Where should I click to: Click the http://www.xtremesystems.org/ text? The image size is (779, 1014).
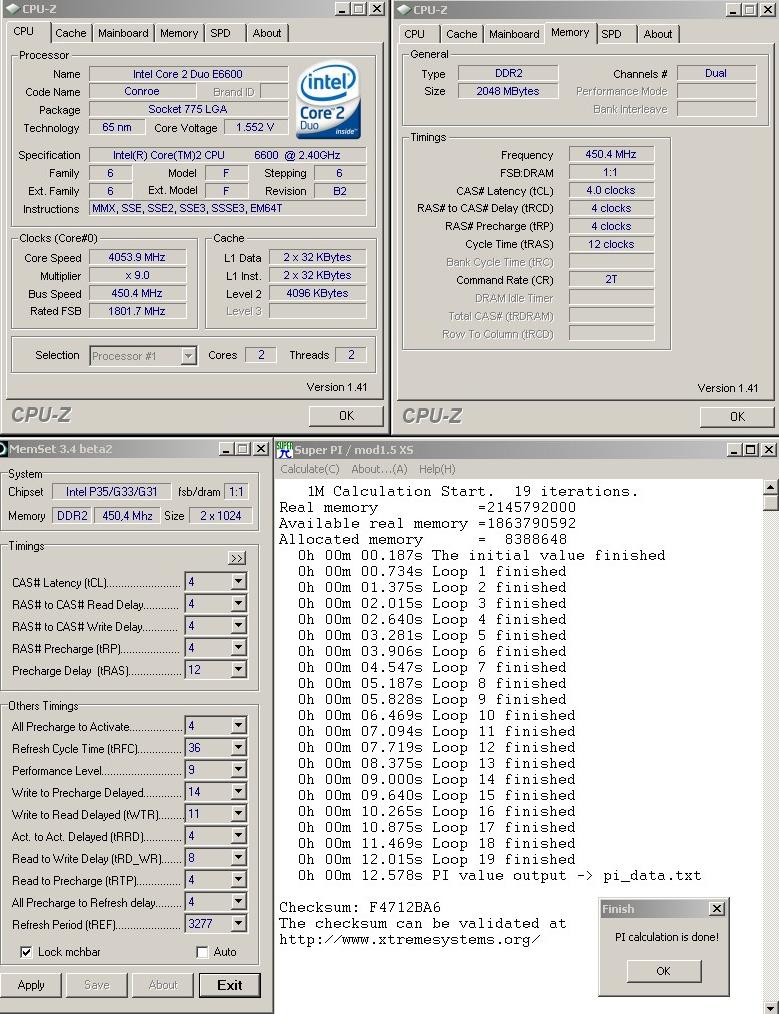(409, 940)
